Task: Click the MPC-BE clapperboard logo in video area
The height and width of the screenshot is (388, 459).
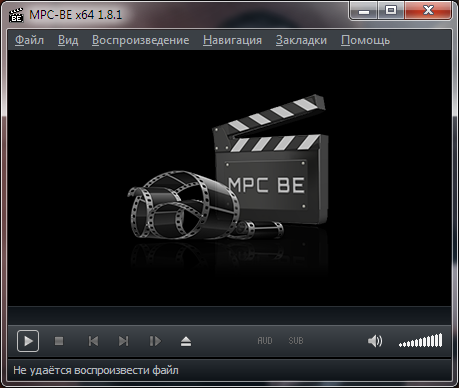Action: [228, 168]
